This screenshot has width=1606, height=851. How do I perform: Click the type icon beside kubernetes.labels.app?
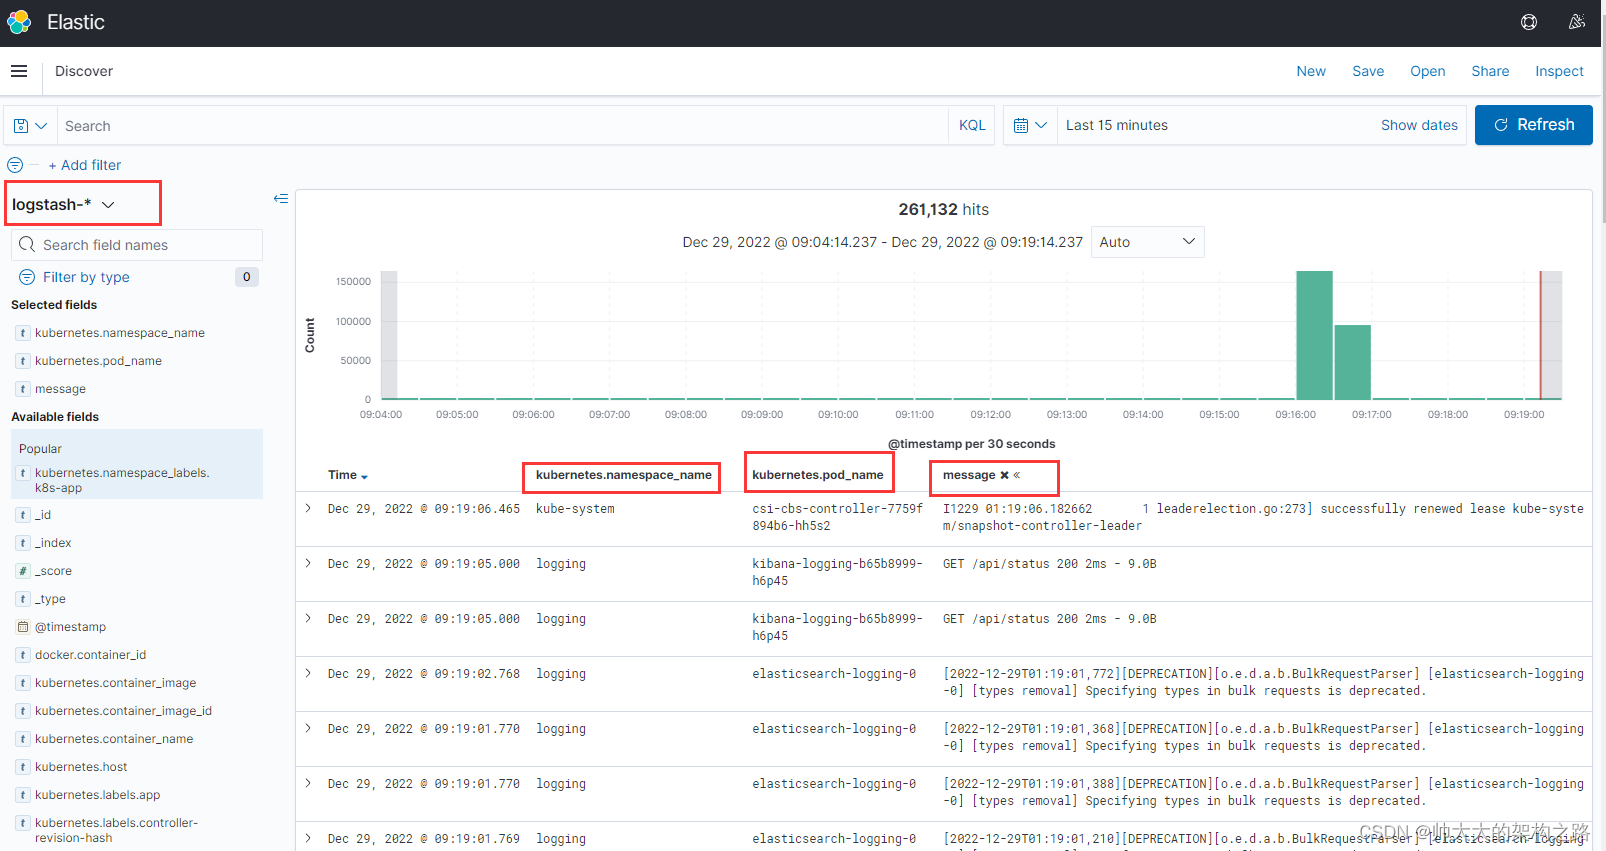click(23, 795)
